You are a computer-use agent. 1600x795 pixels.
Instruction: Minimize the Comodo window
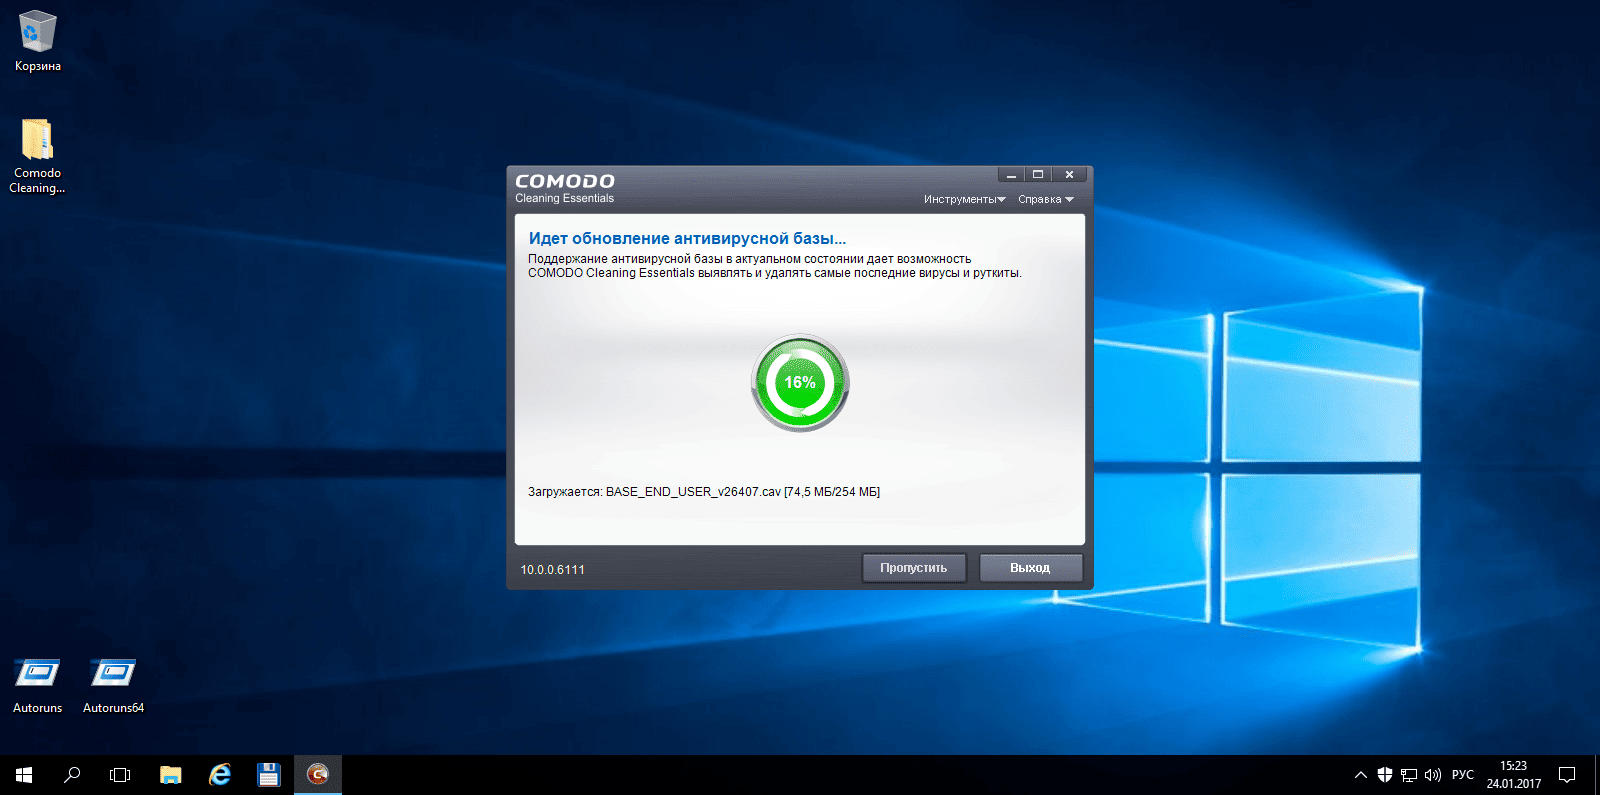[1011, 174]
